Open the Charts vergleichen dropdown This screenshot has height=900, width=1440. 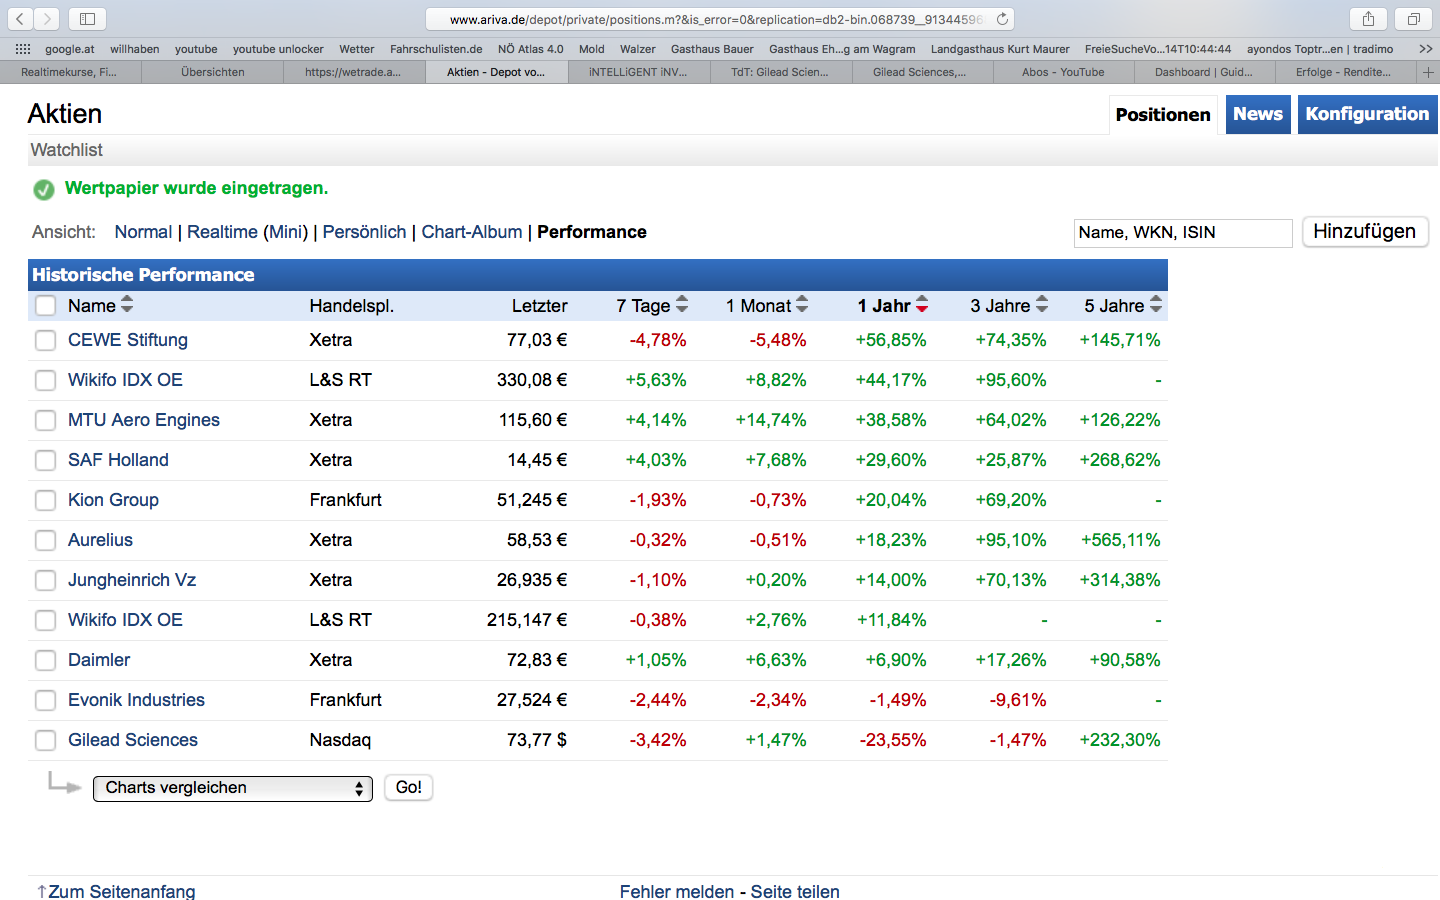point(233,788)
